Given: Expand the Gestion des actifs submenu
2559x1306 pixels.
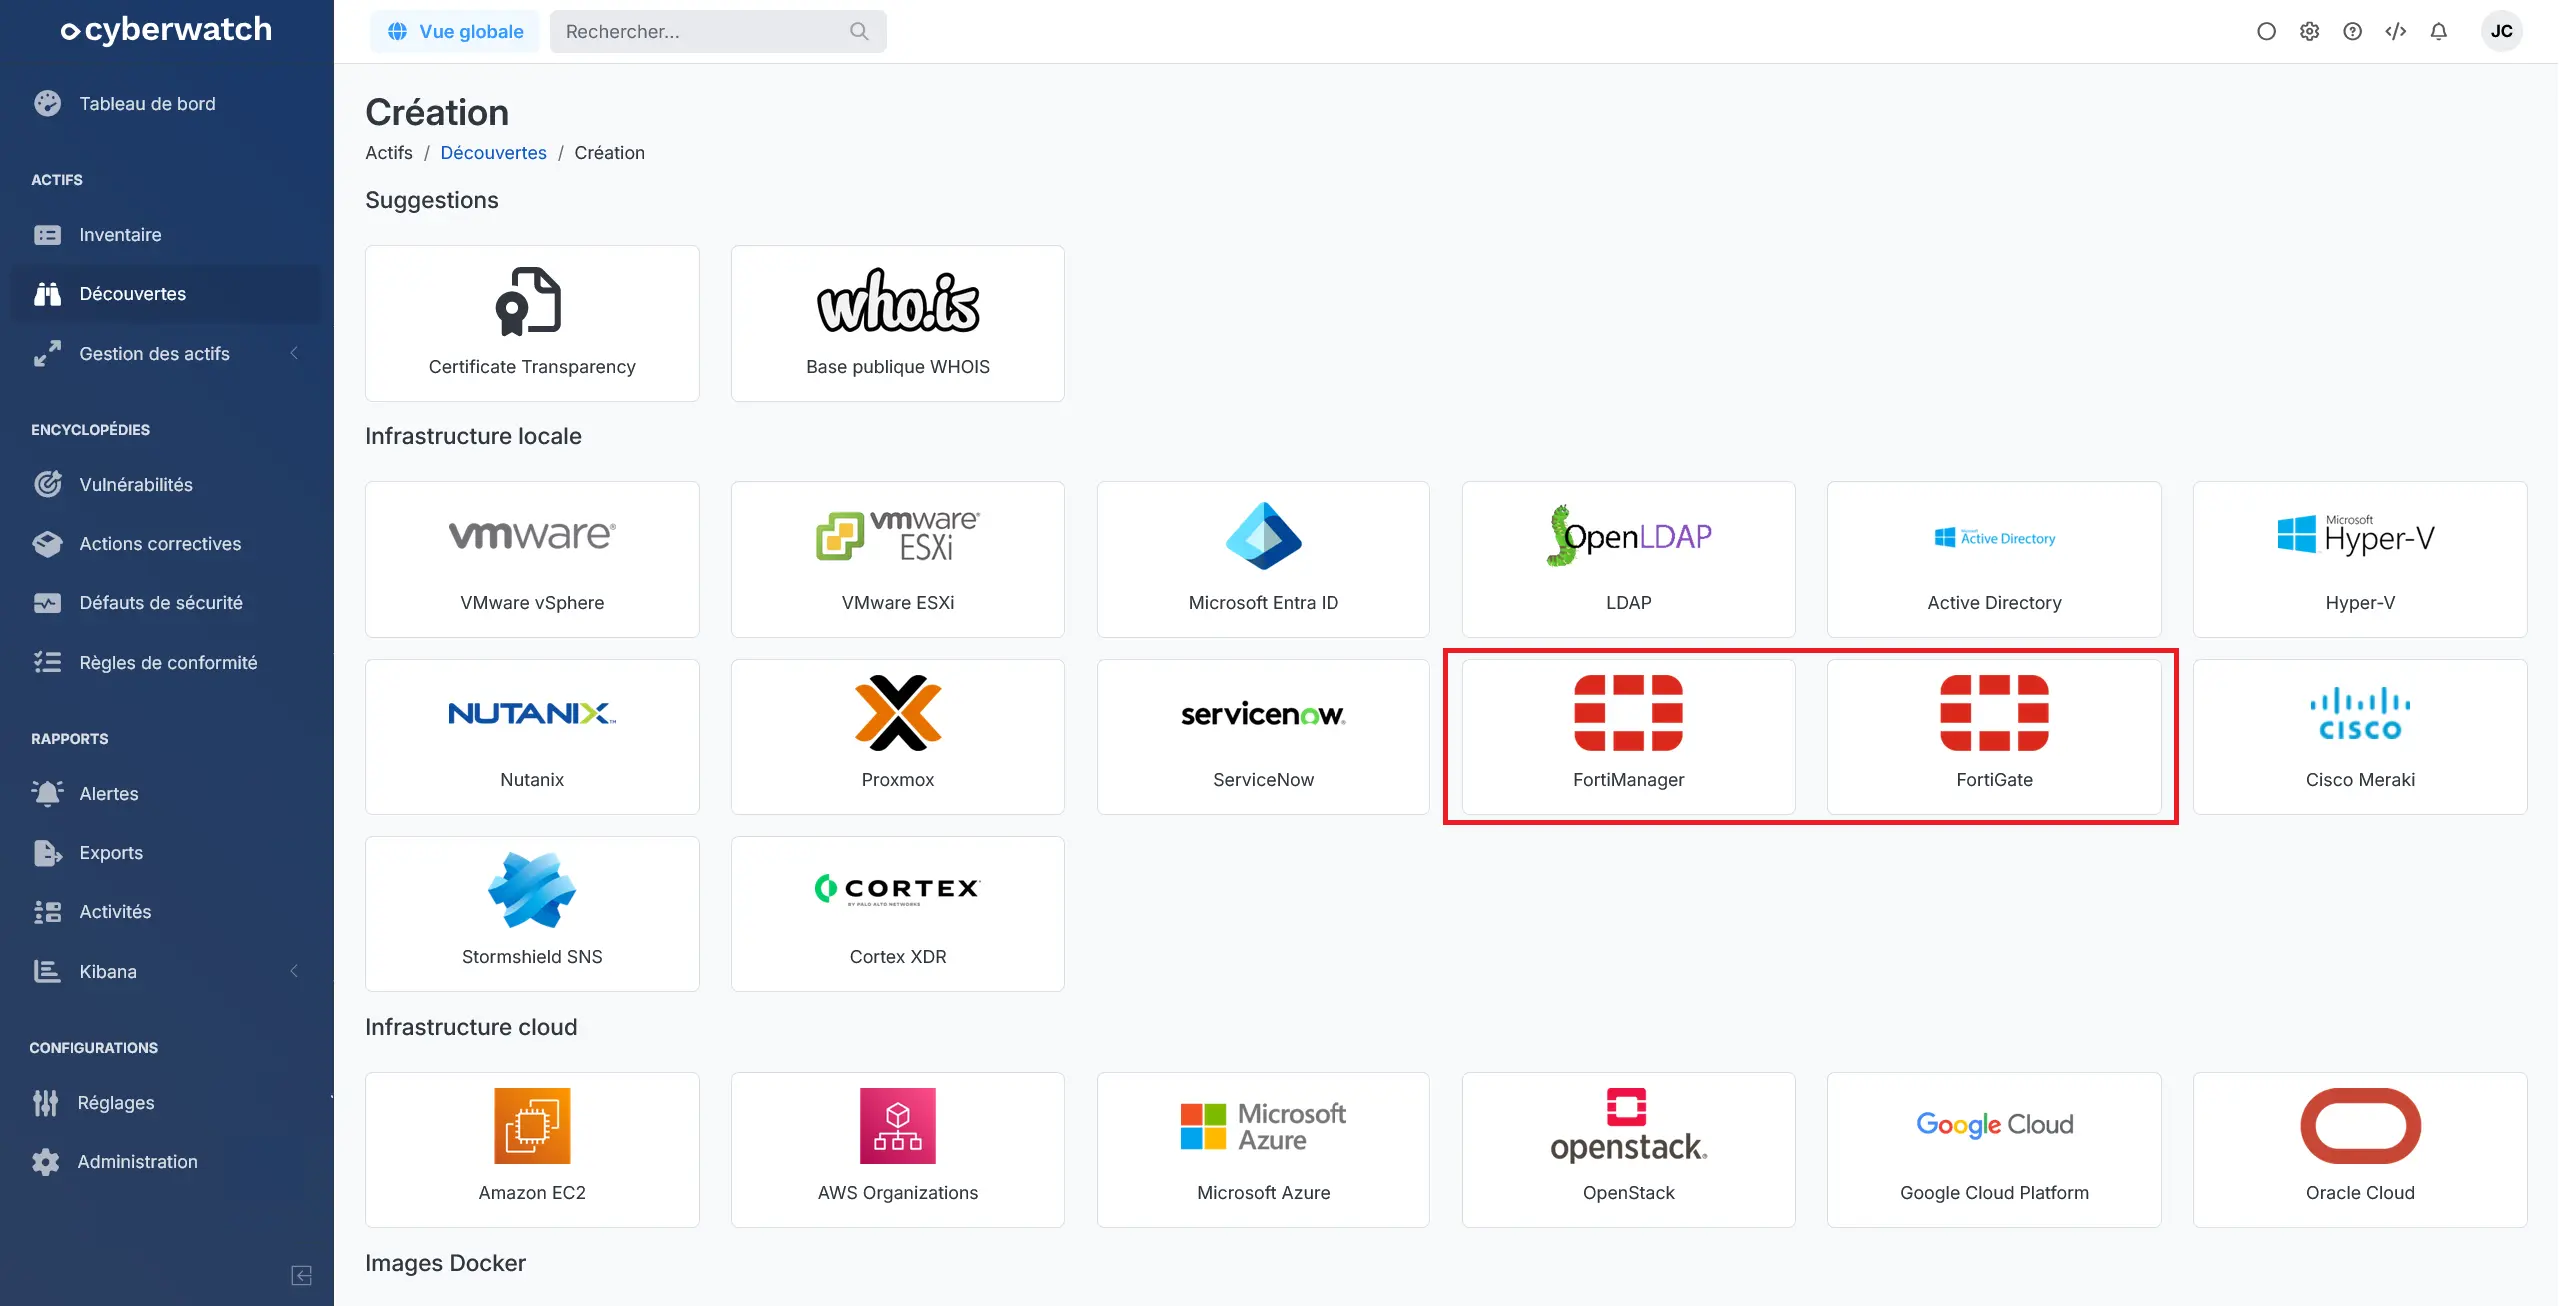Looking at the screenshot, I should point(294,353).
